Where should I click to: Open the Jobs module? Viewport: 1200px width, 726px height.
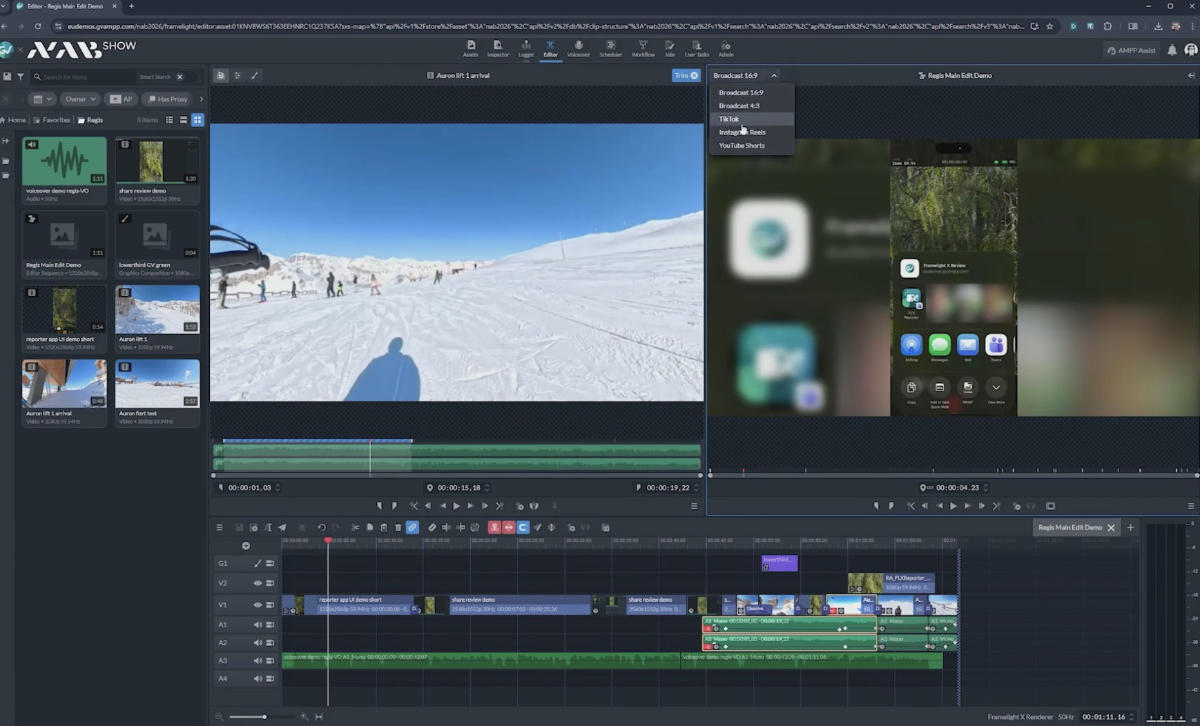point(670,48)
